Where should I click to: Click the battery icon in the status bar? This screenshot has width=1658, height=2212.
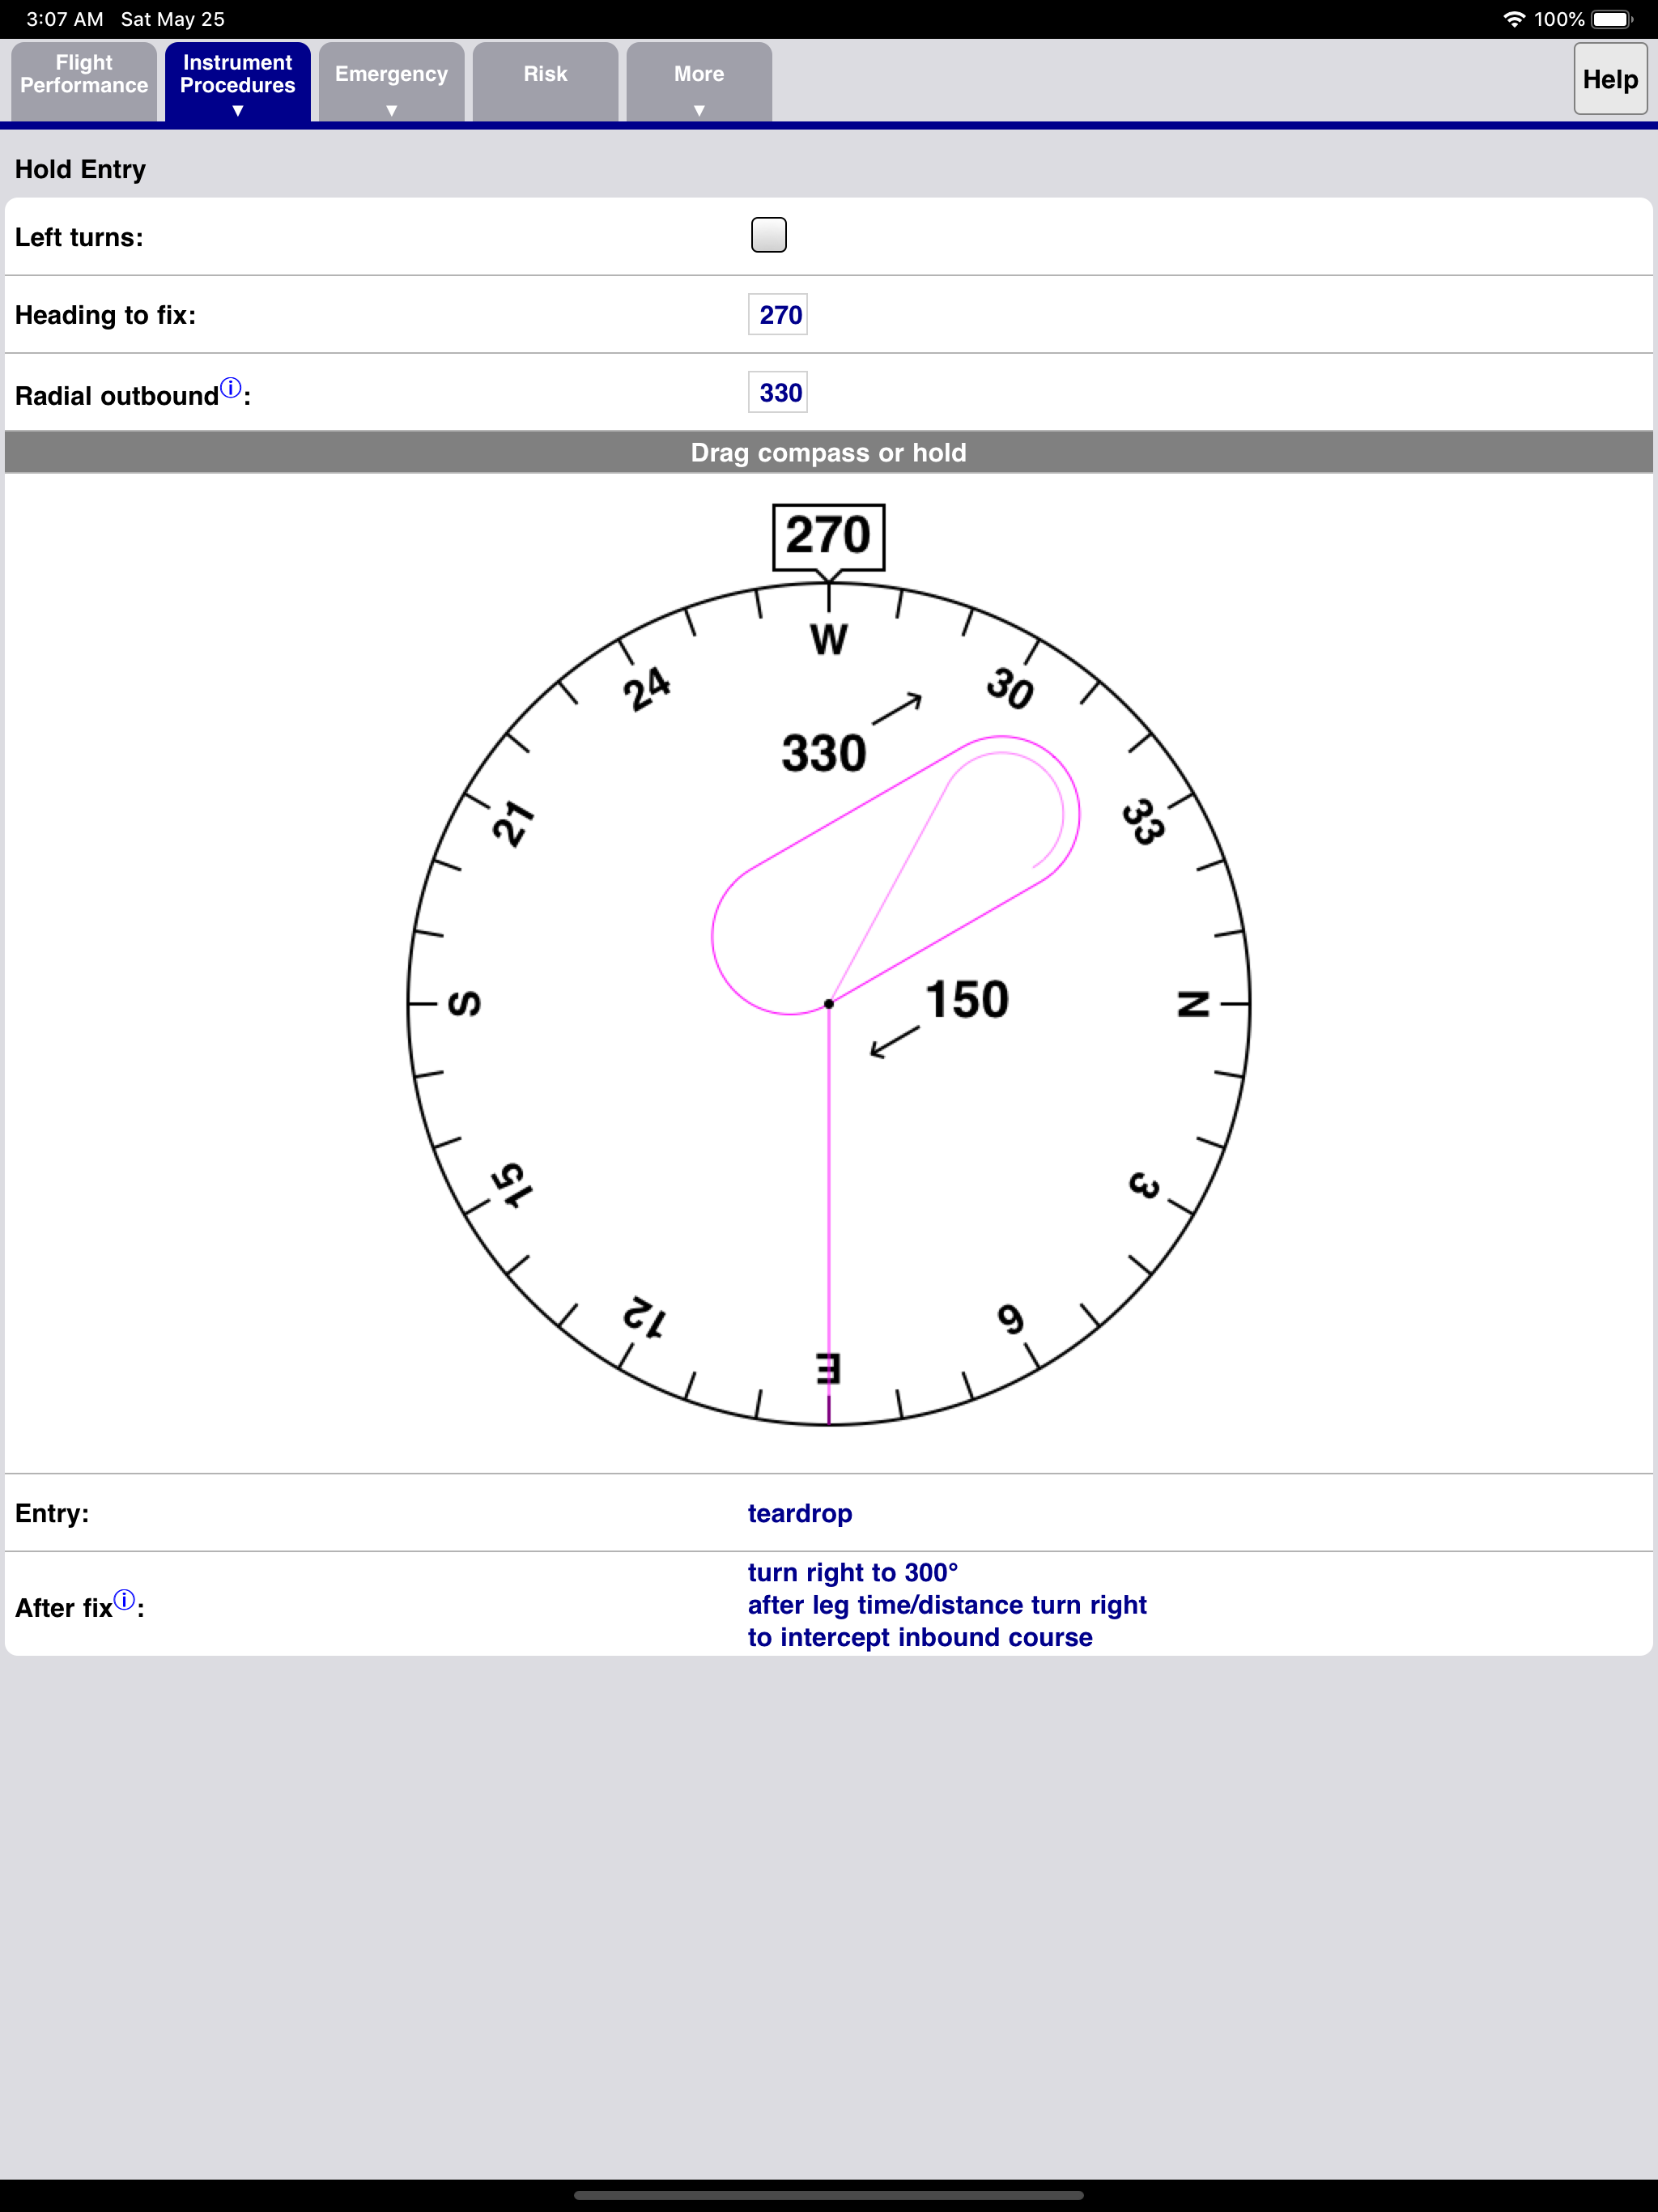1610,17
